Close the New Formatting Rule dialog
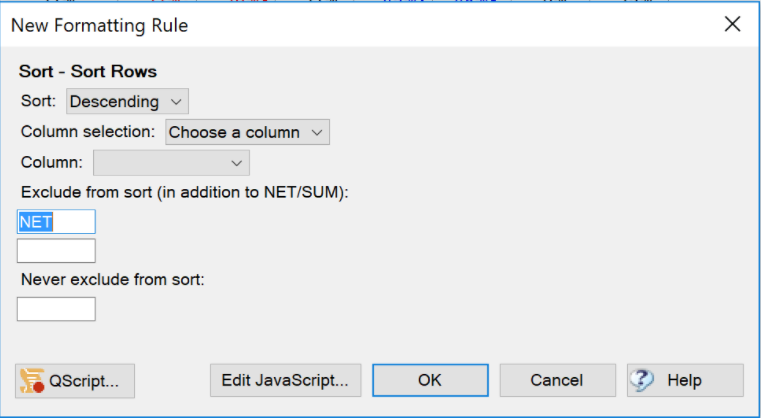761x418 pixels. coord(732,25)
